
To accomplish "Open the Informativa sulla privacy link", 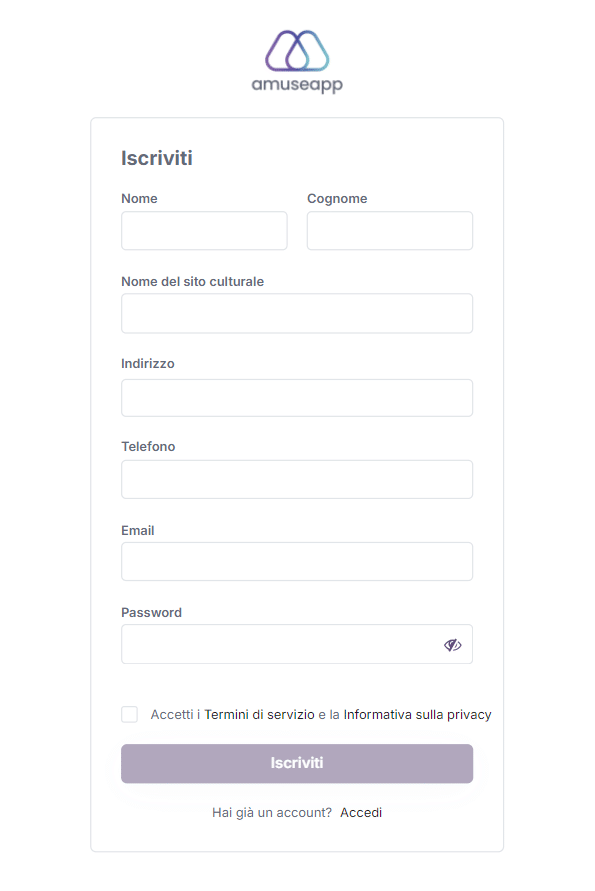I will [x=417, y=714].
